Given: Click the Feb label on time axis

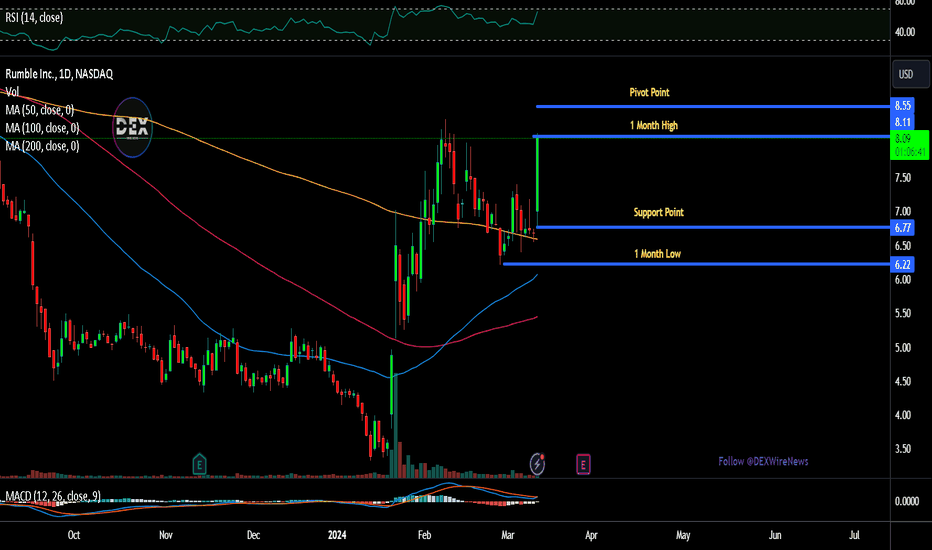Looking at the screenshot, I should [424, 535].
